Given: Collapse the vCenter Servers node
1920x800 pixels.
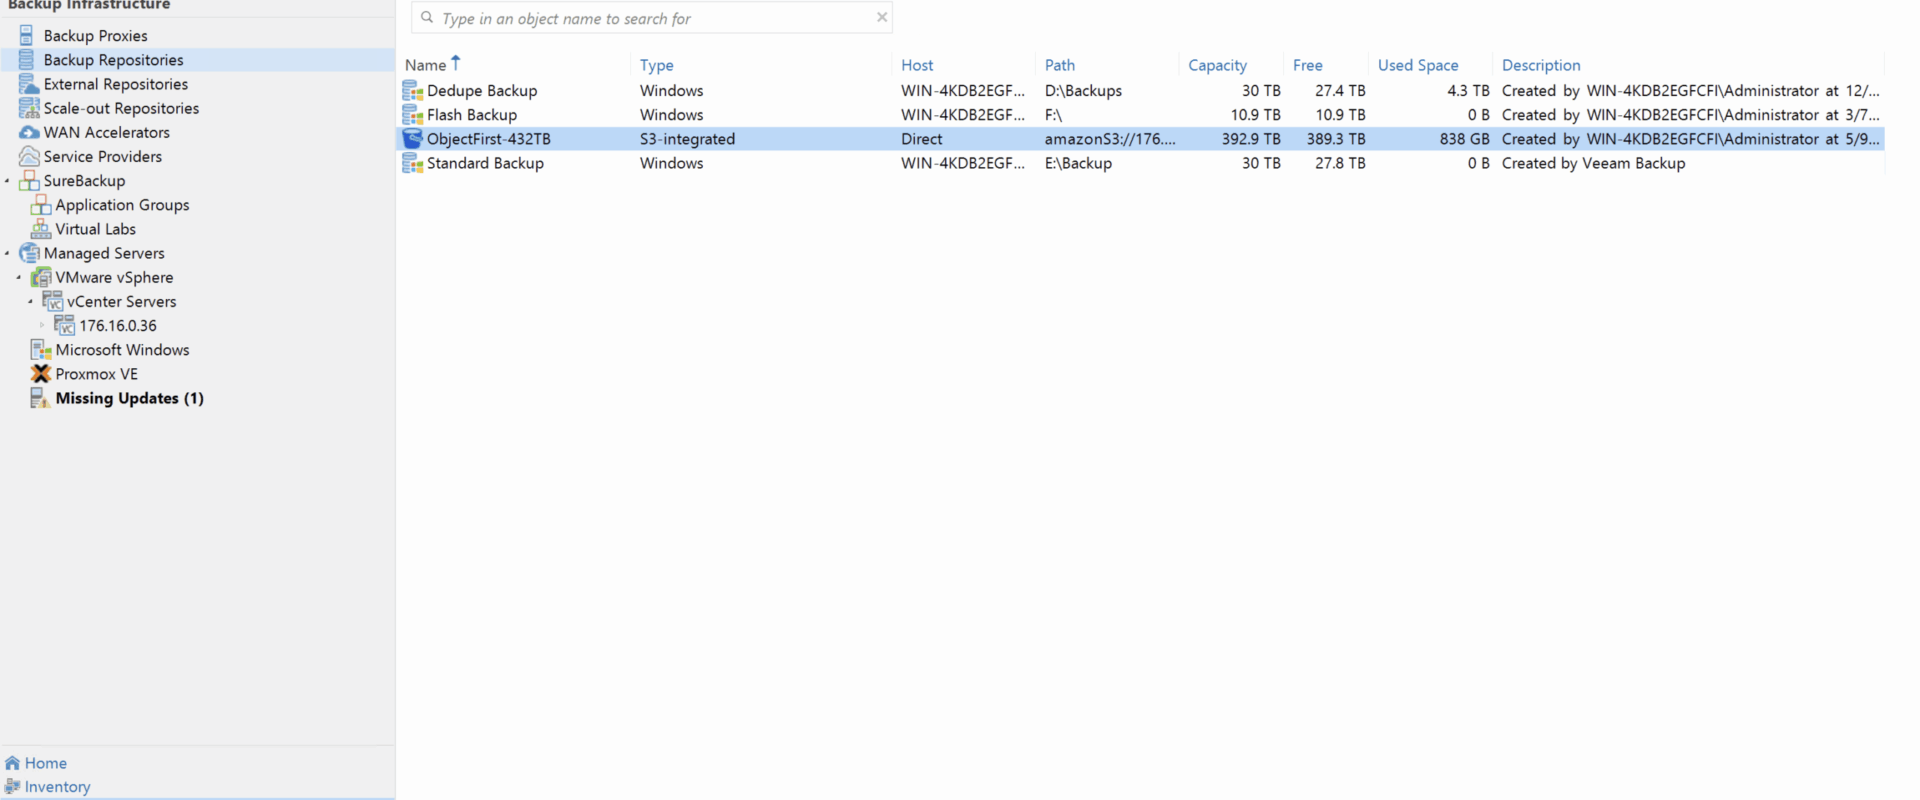Looking at the screenshot, I should click(31, 301).
